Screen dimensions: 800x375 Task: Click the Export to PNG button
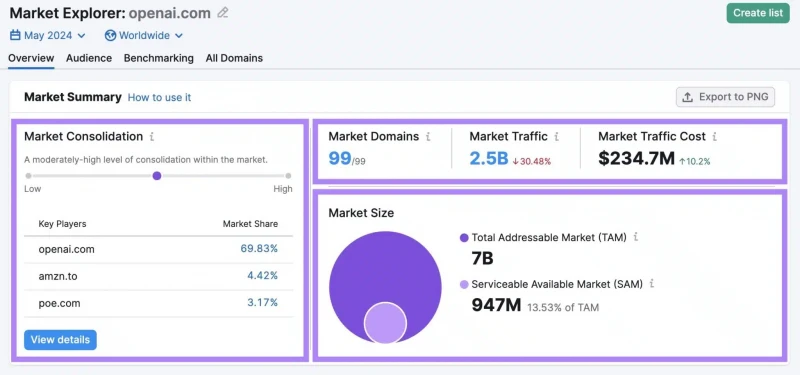[725, 97]
